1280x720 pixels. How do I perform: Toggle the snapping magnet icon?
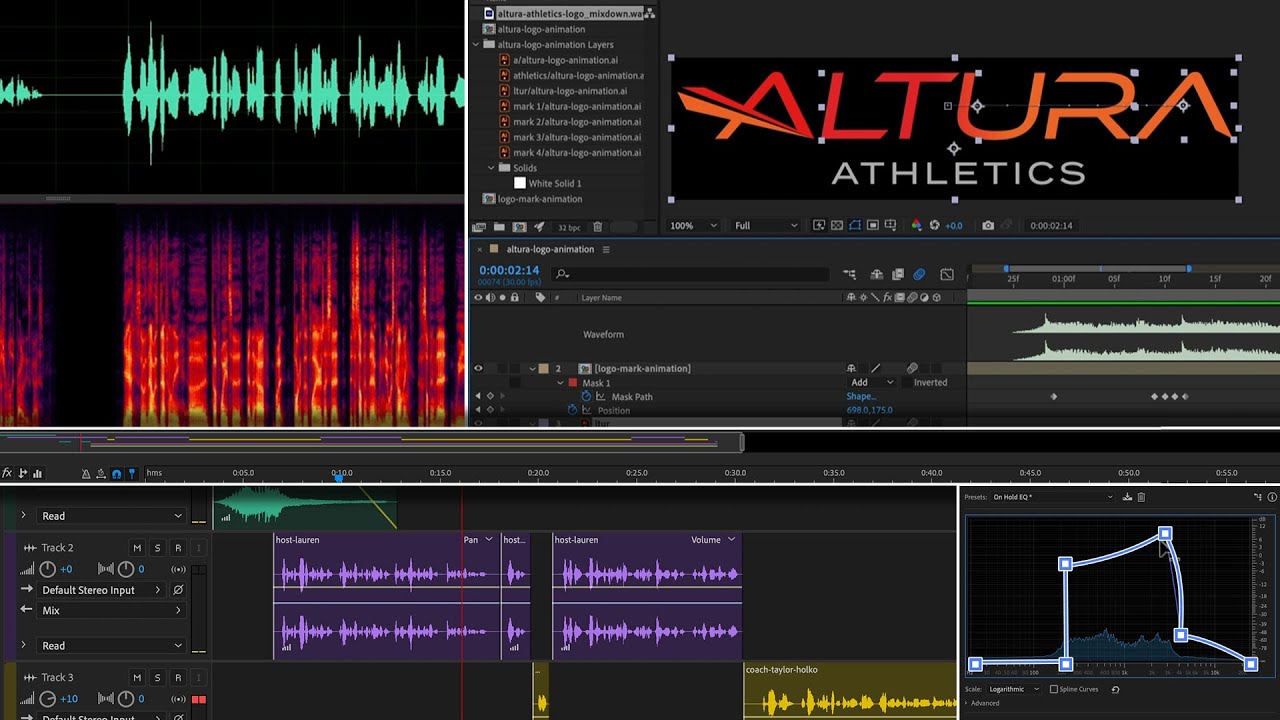click(117, 473)
